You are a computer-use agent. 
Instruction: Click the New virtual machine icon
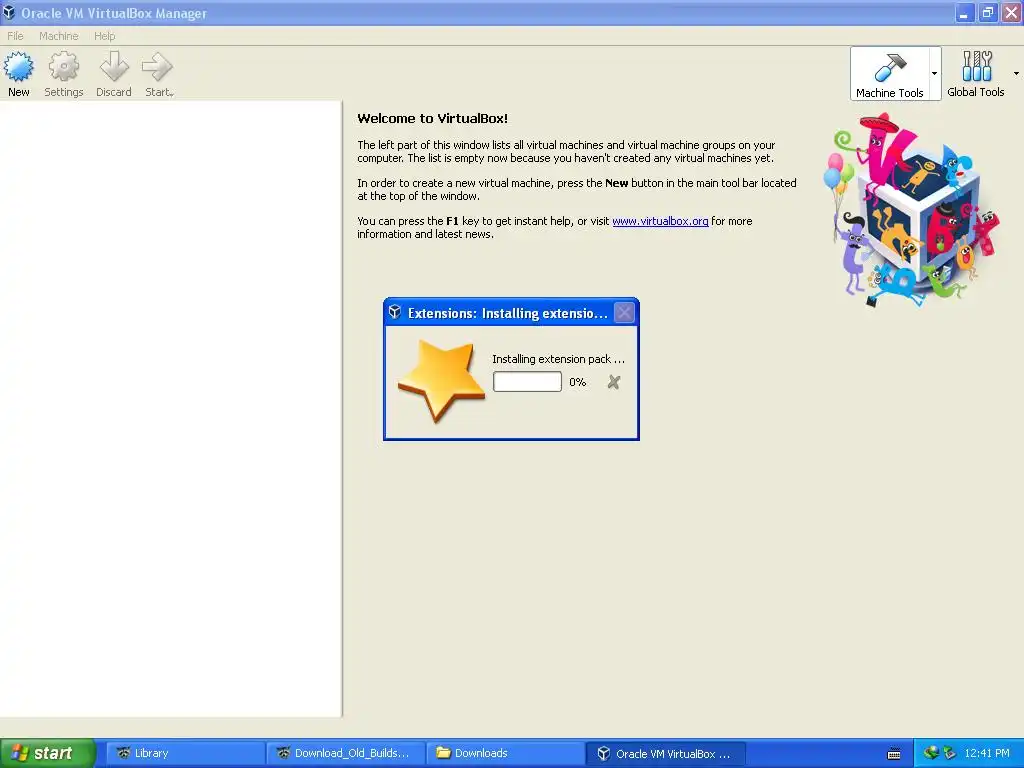point(18,67)
